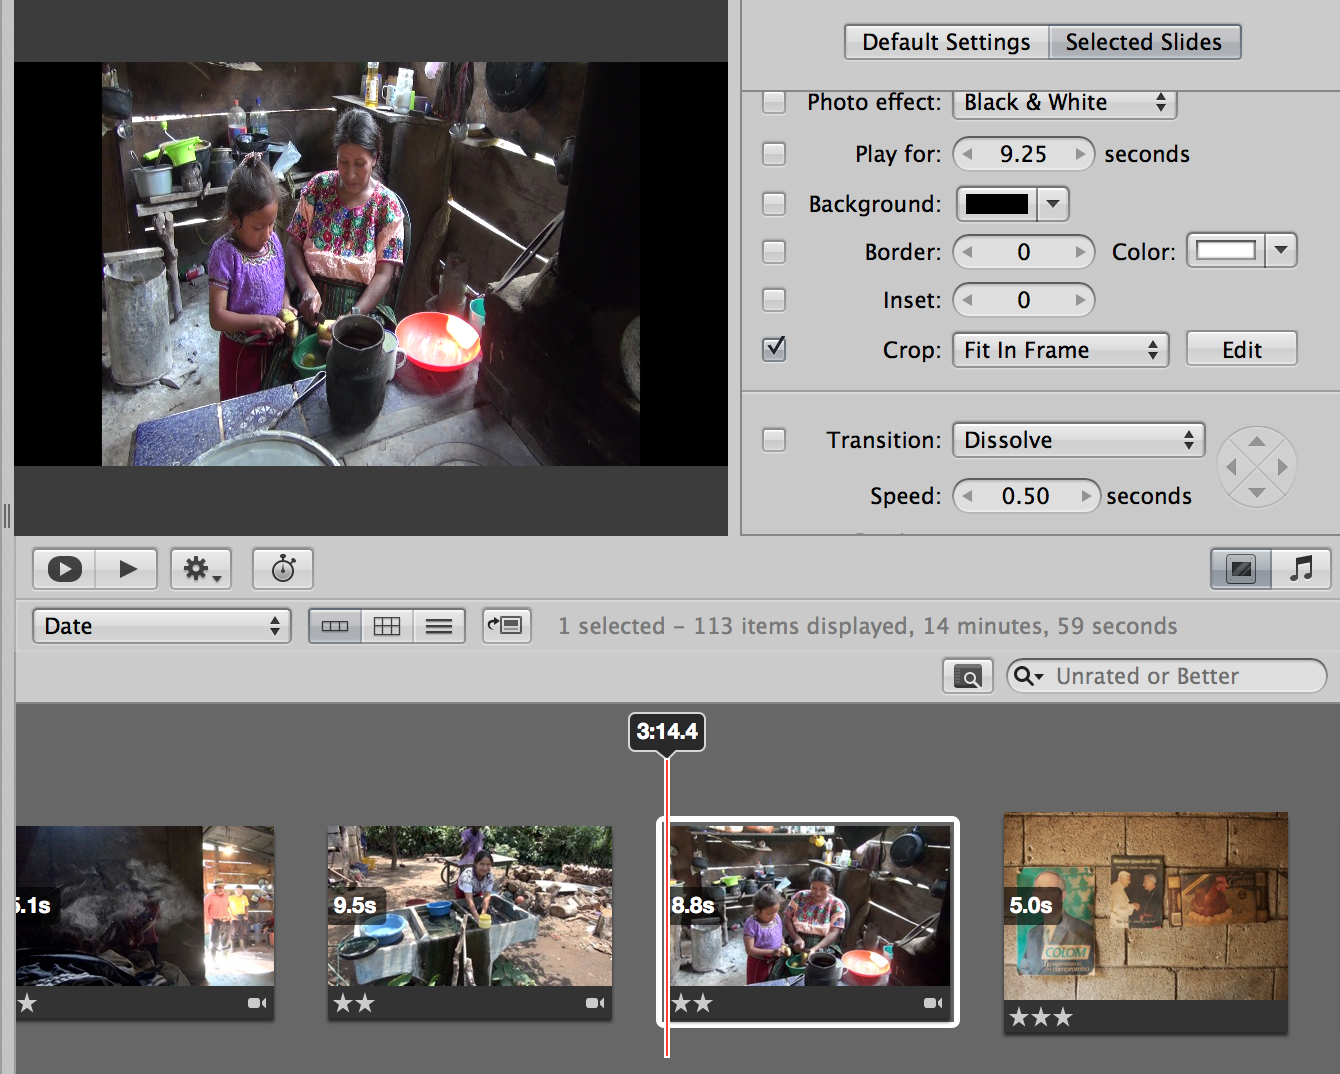The image size is (1340, 1074).
Task: Click the Edit crop button
Action: pos(1241,350)
